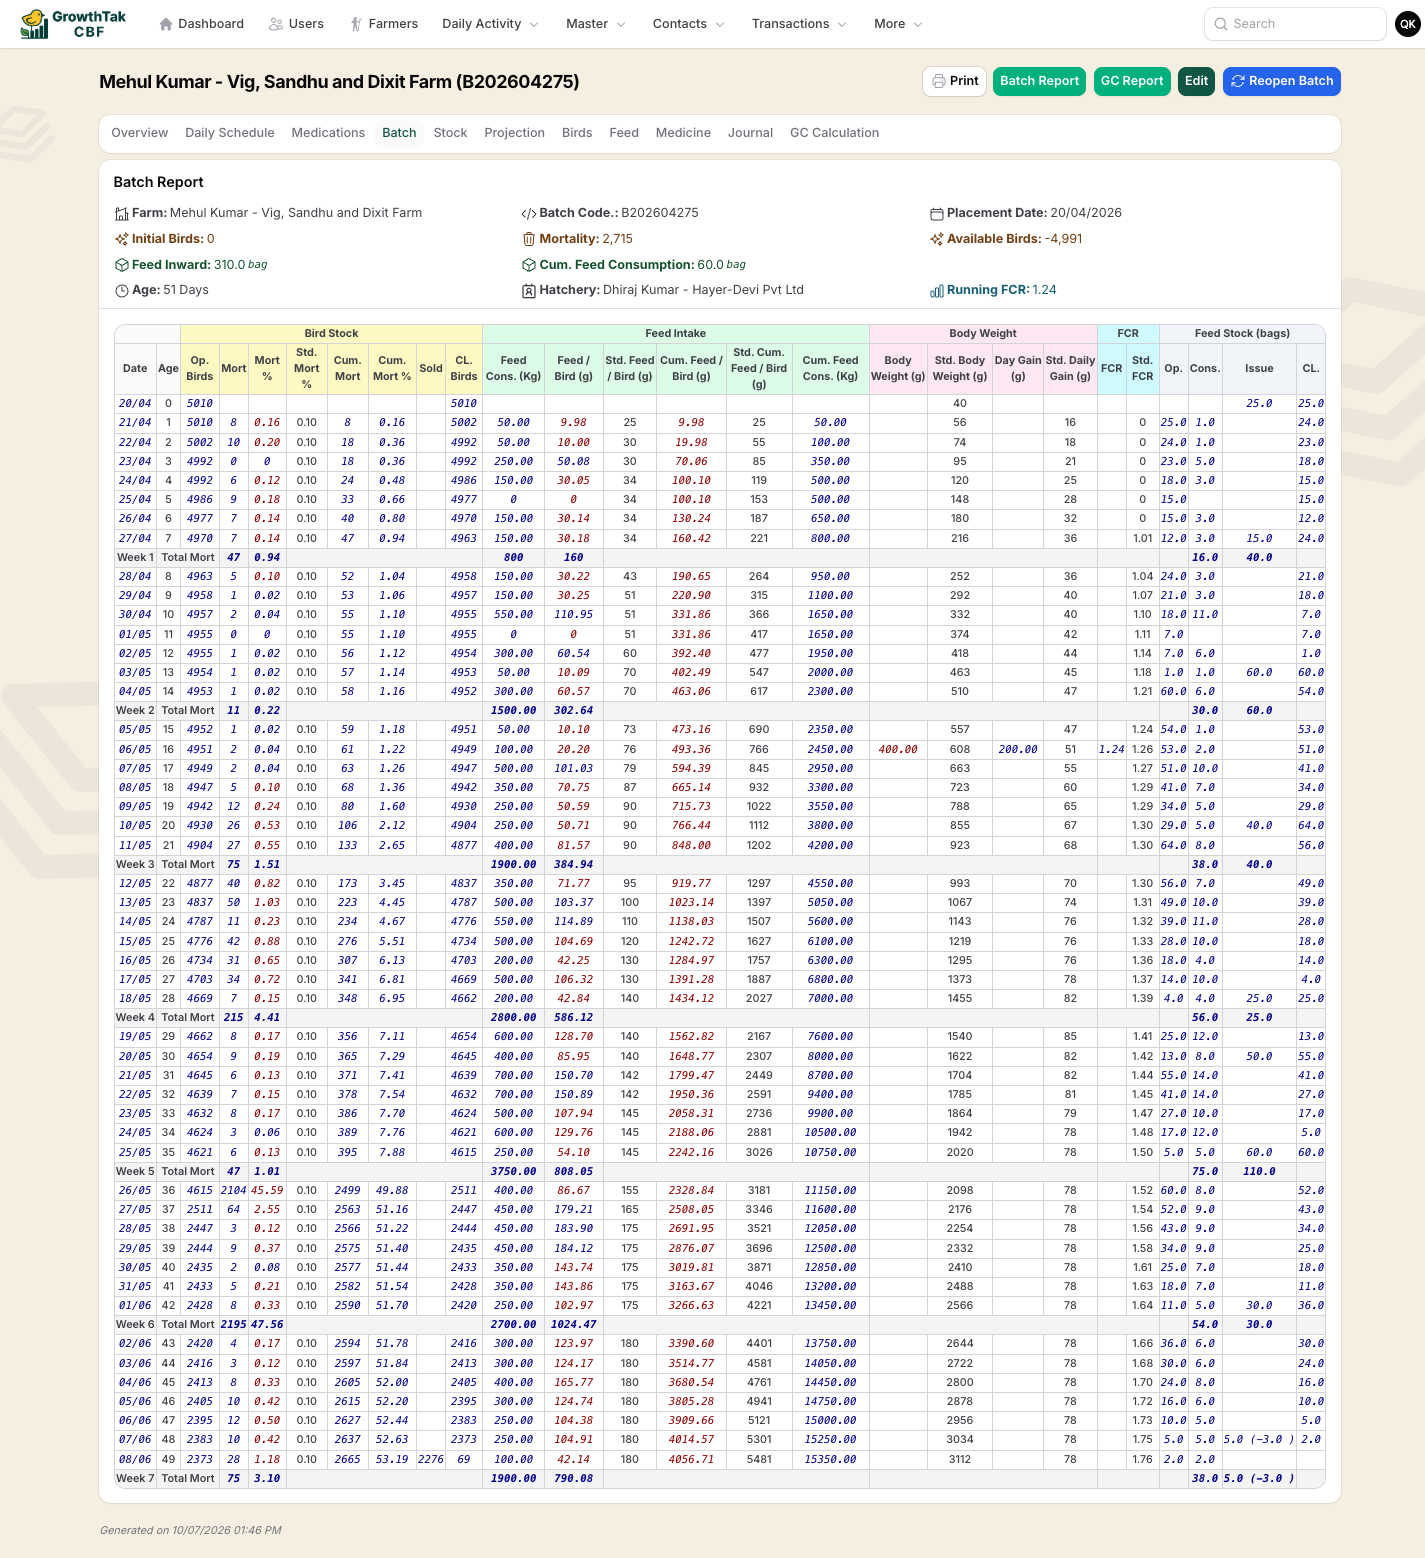Click the GC Report button
This screenshot has height=1558, width=1425.
pyautogui.click(x=1132, y=81)
